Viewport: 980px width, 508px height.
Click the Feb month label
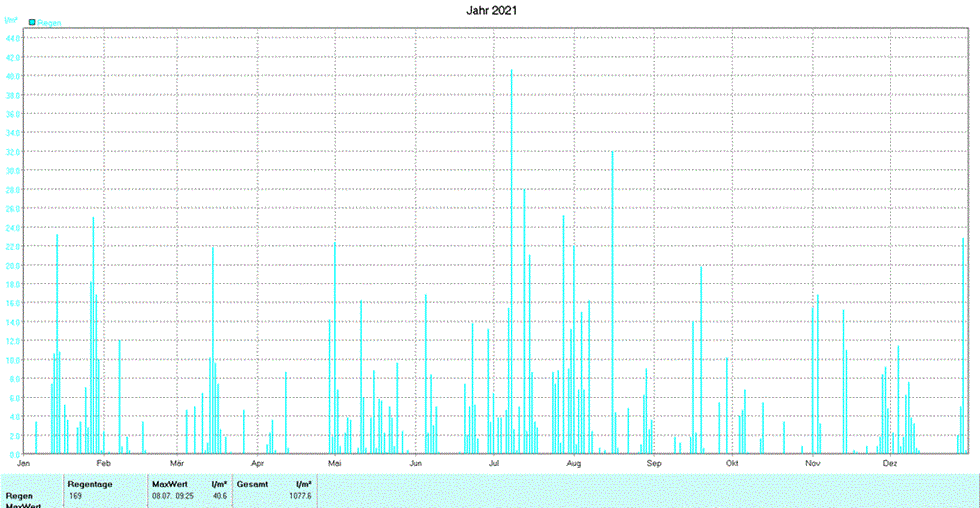click(103, 463)
